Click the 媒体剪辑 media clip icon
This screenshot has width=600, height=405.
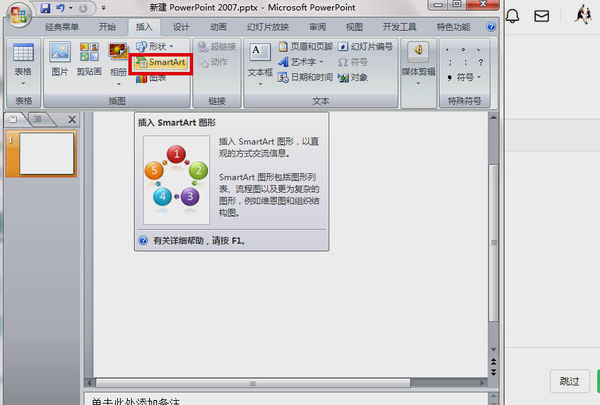tap(418, 52)
